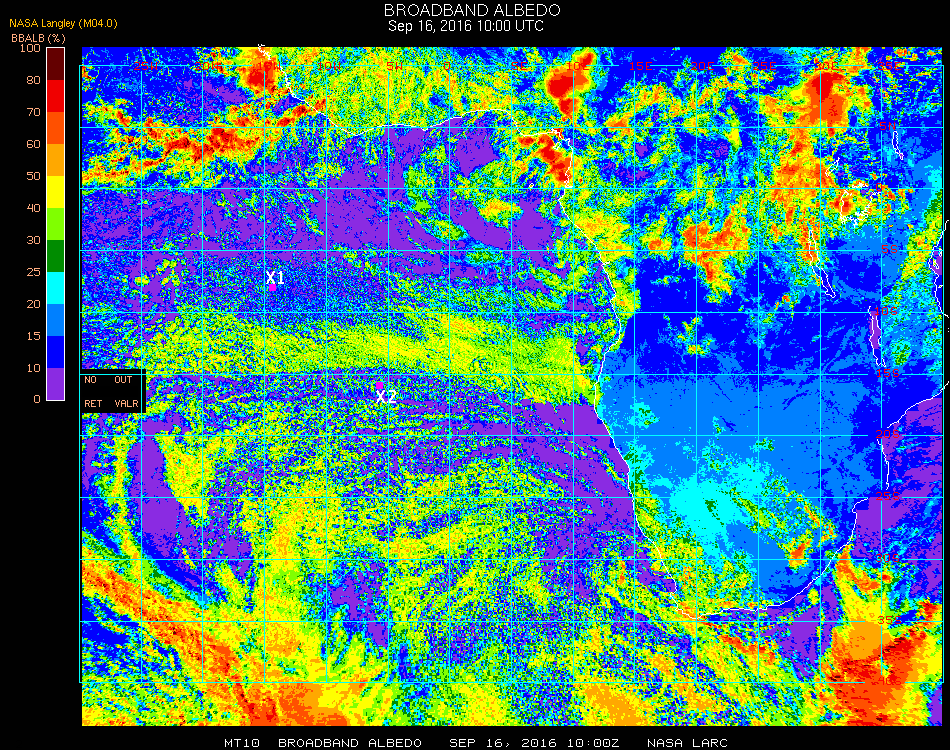Select the cyan 20-25 legend swatch
This screenshot has height=750, width=950.
point(56,288)
